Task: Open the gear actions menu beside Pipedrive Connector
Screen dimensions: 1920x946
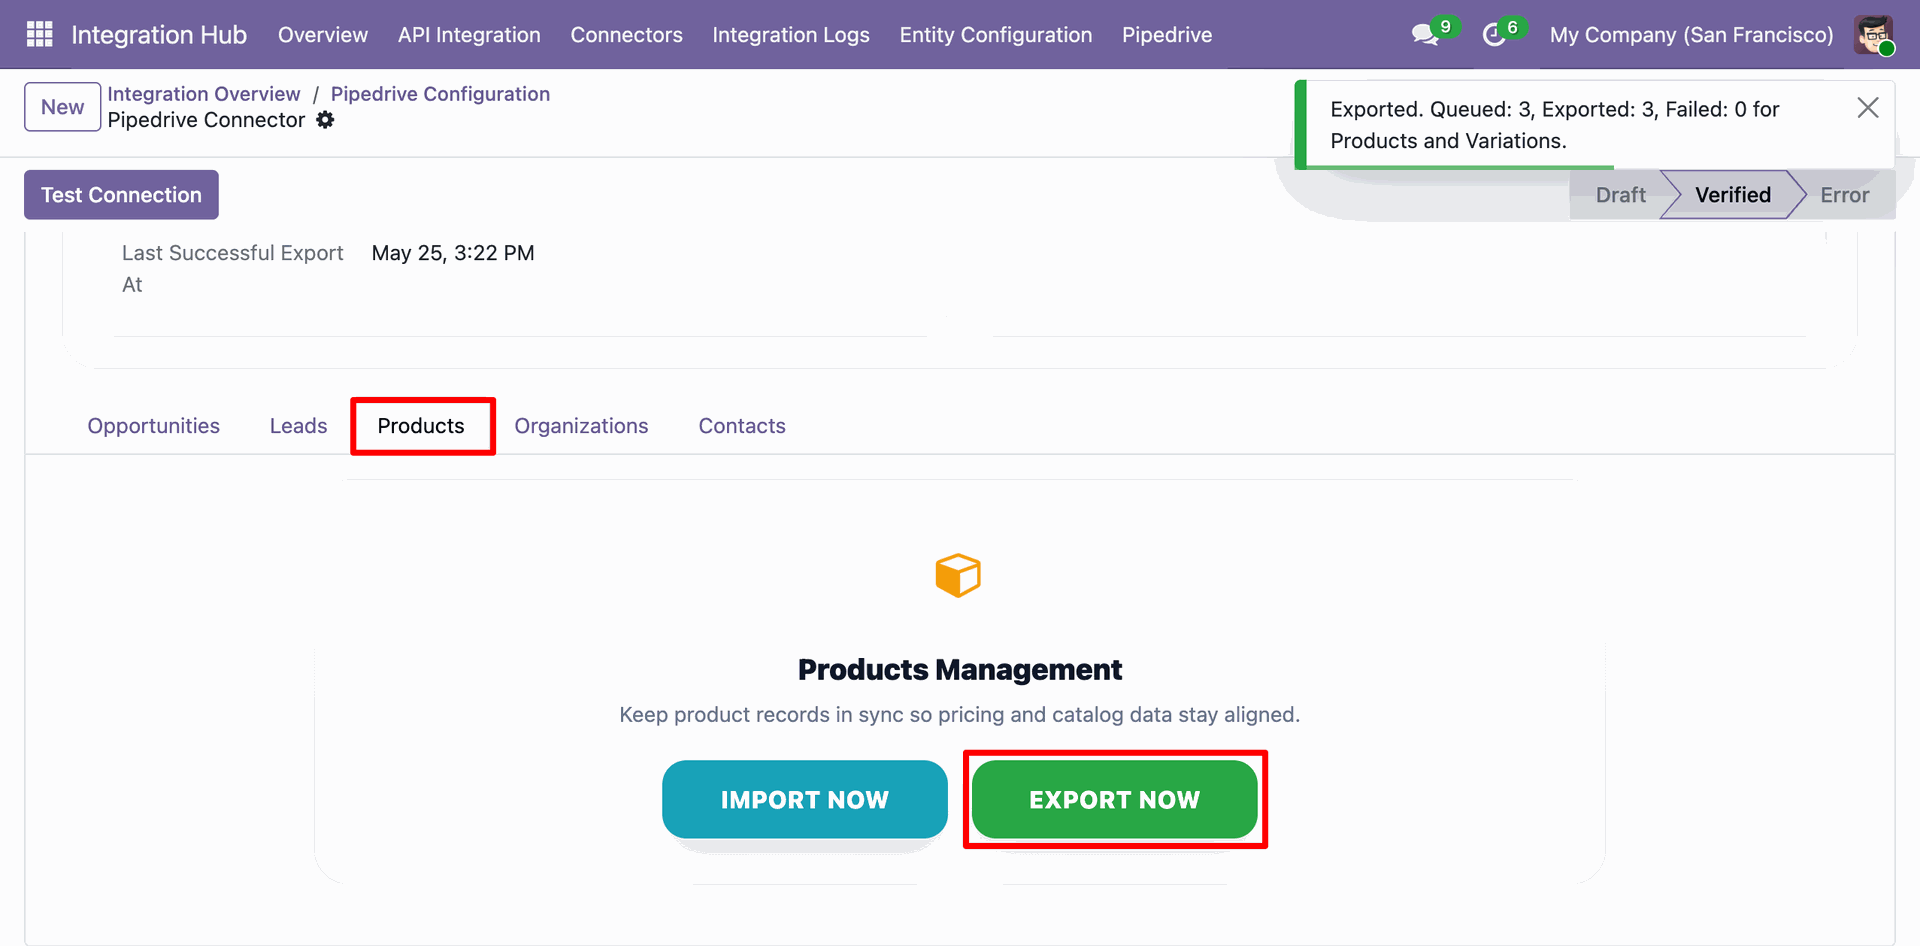Action: [x=325, y=120]
